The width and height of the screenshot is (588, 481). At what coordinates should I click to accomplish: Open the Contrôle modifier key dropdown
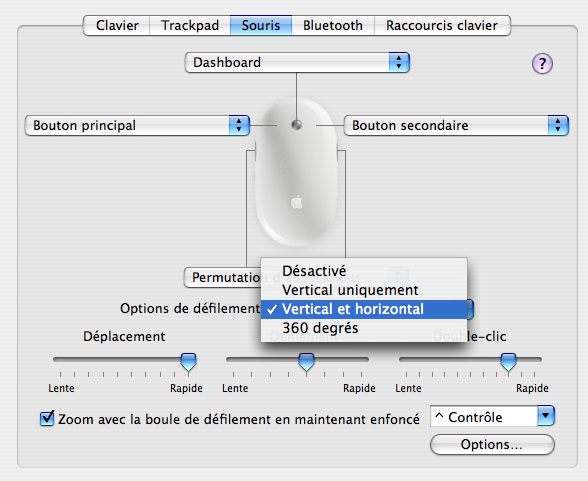pyautogui.click(x=492, y=416)
